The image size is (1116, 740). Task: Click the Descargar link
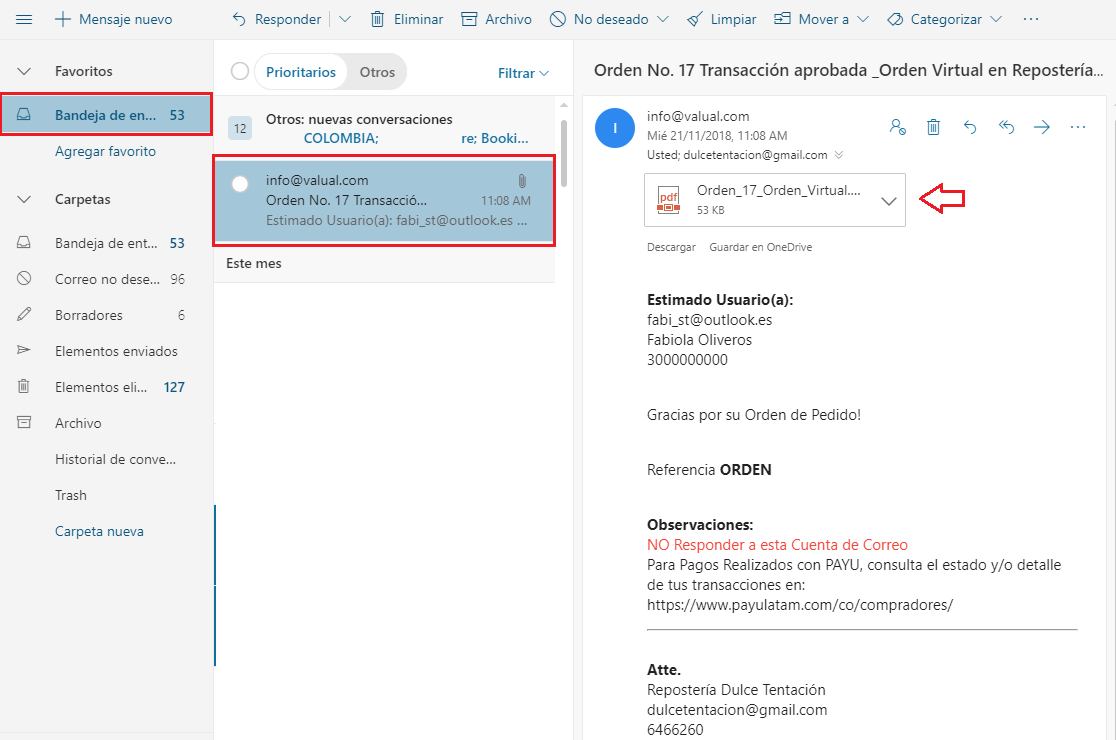(670, 247)
